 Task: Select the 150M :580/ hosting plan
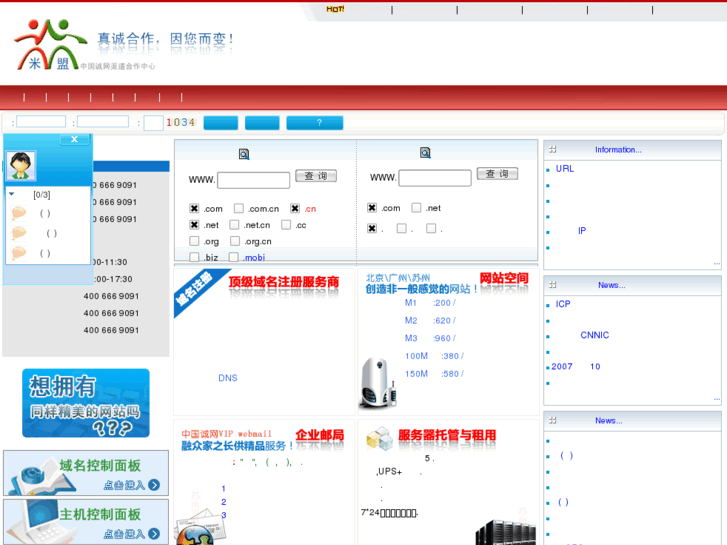434,373
